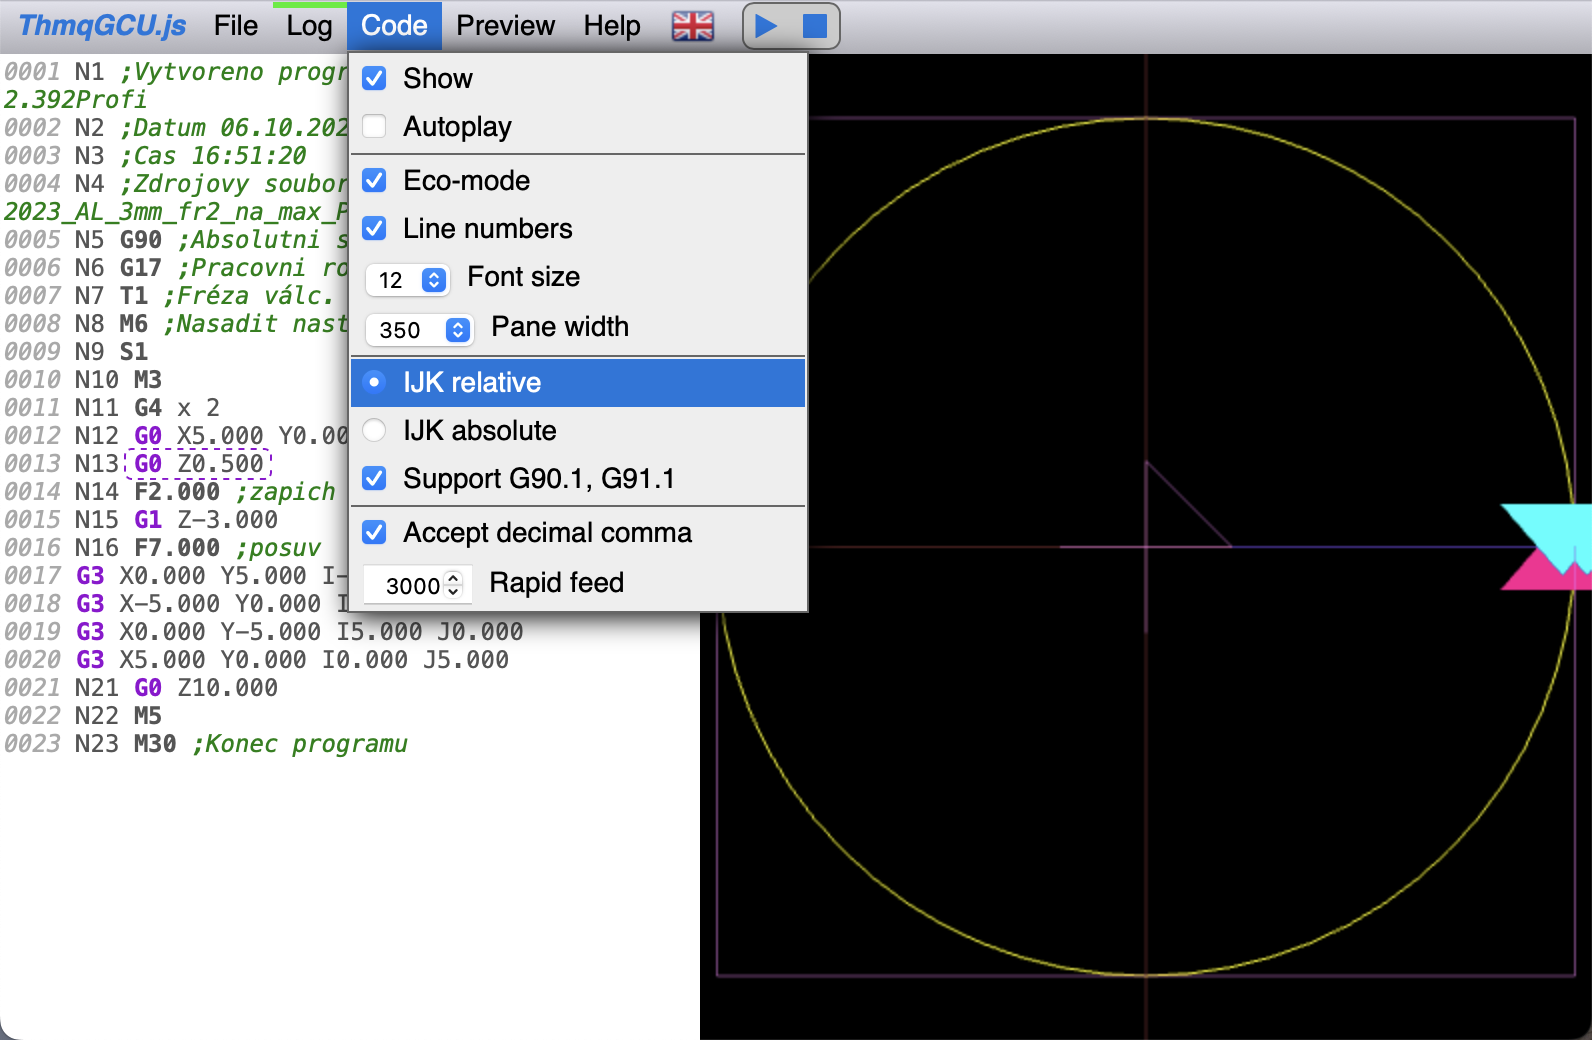Select the IJK absolute radio option
Screen dimensions: 1592x1040
point(375,431)
